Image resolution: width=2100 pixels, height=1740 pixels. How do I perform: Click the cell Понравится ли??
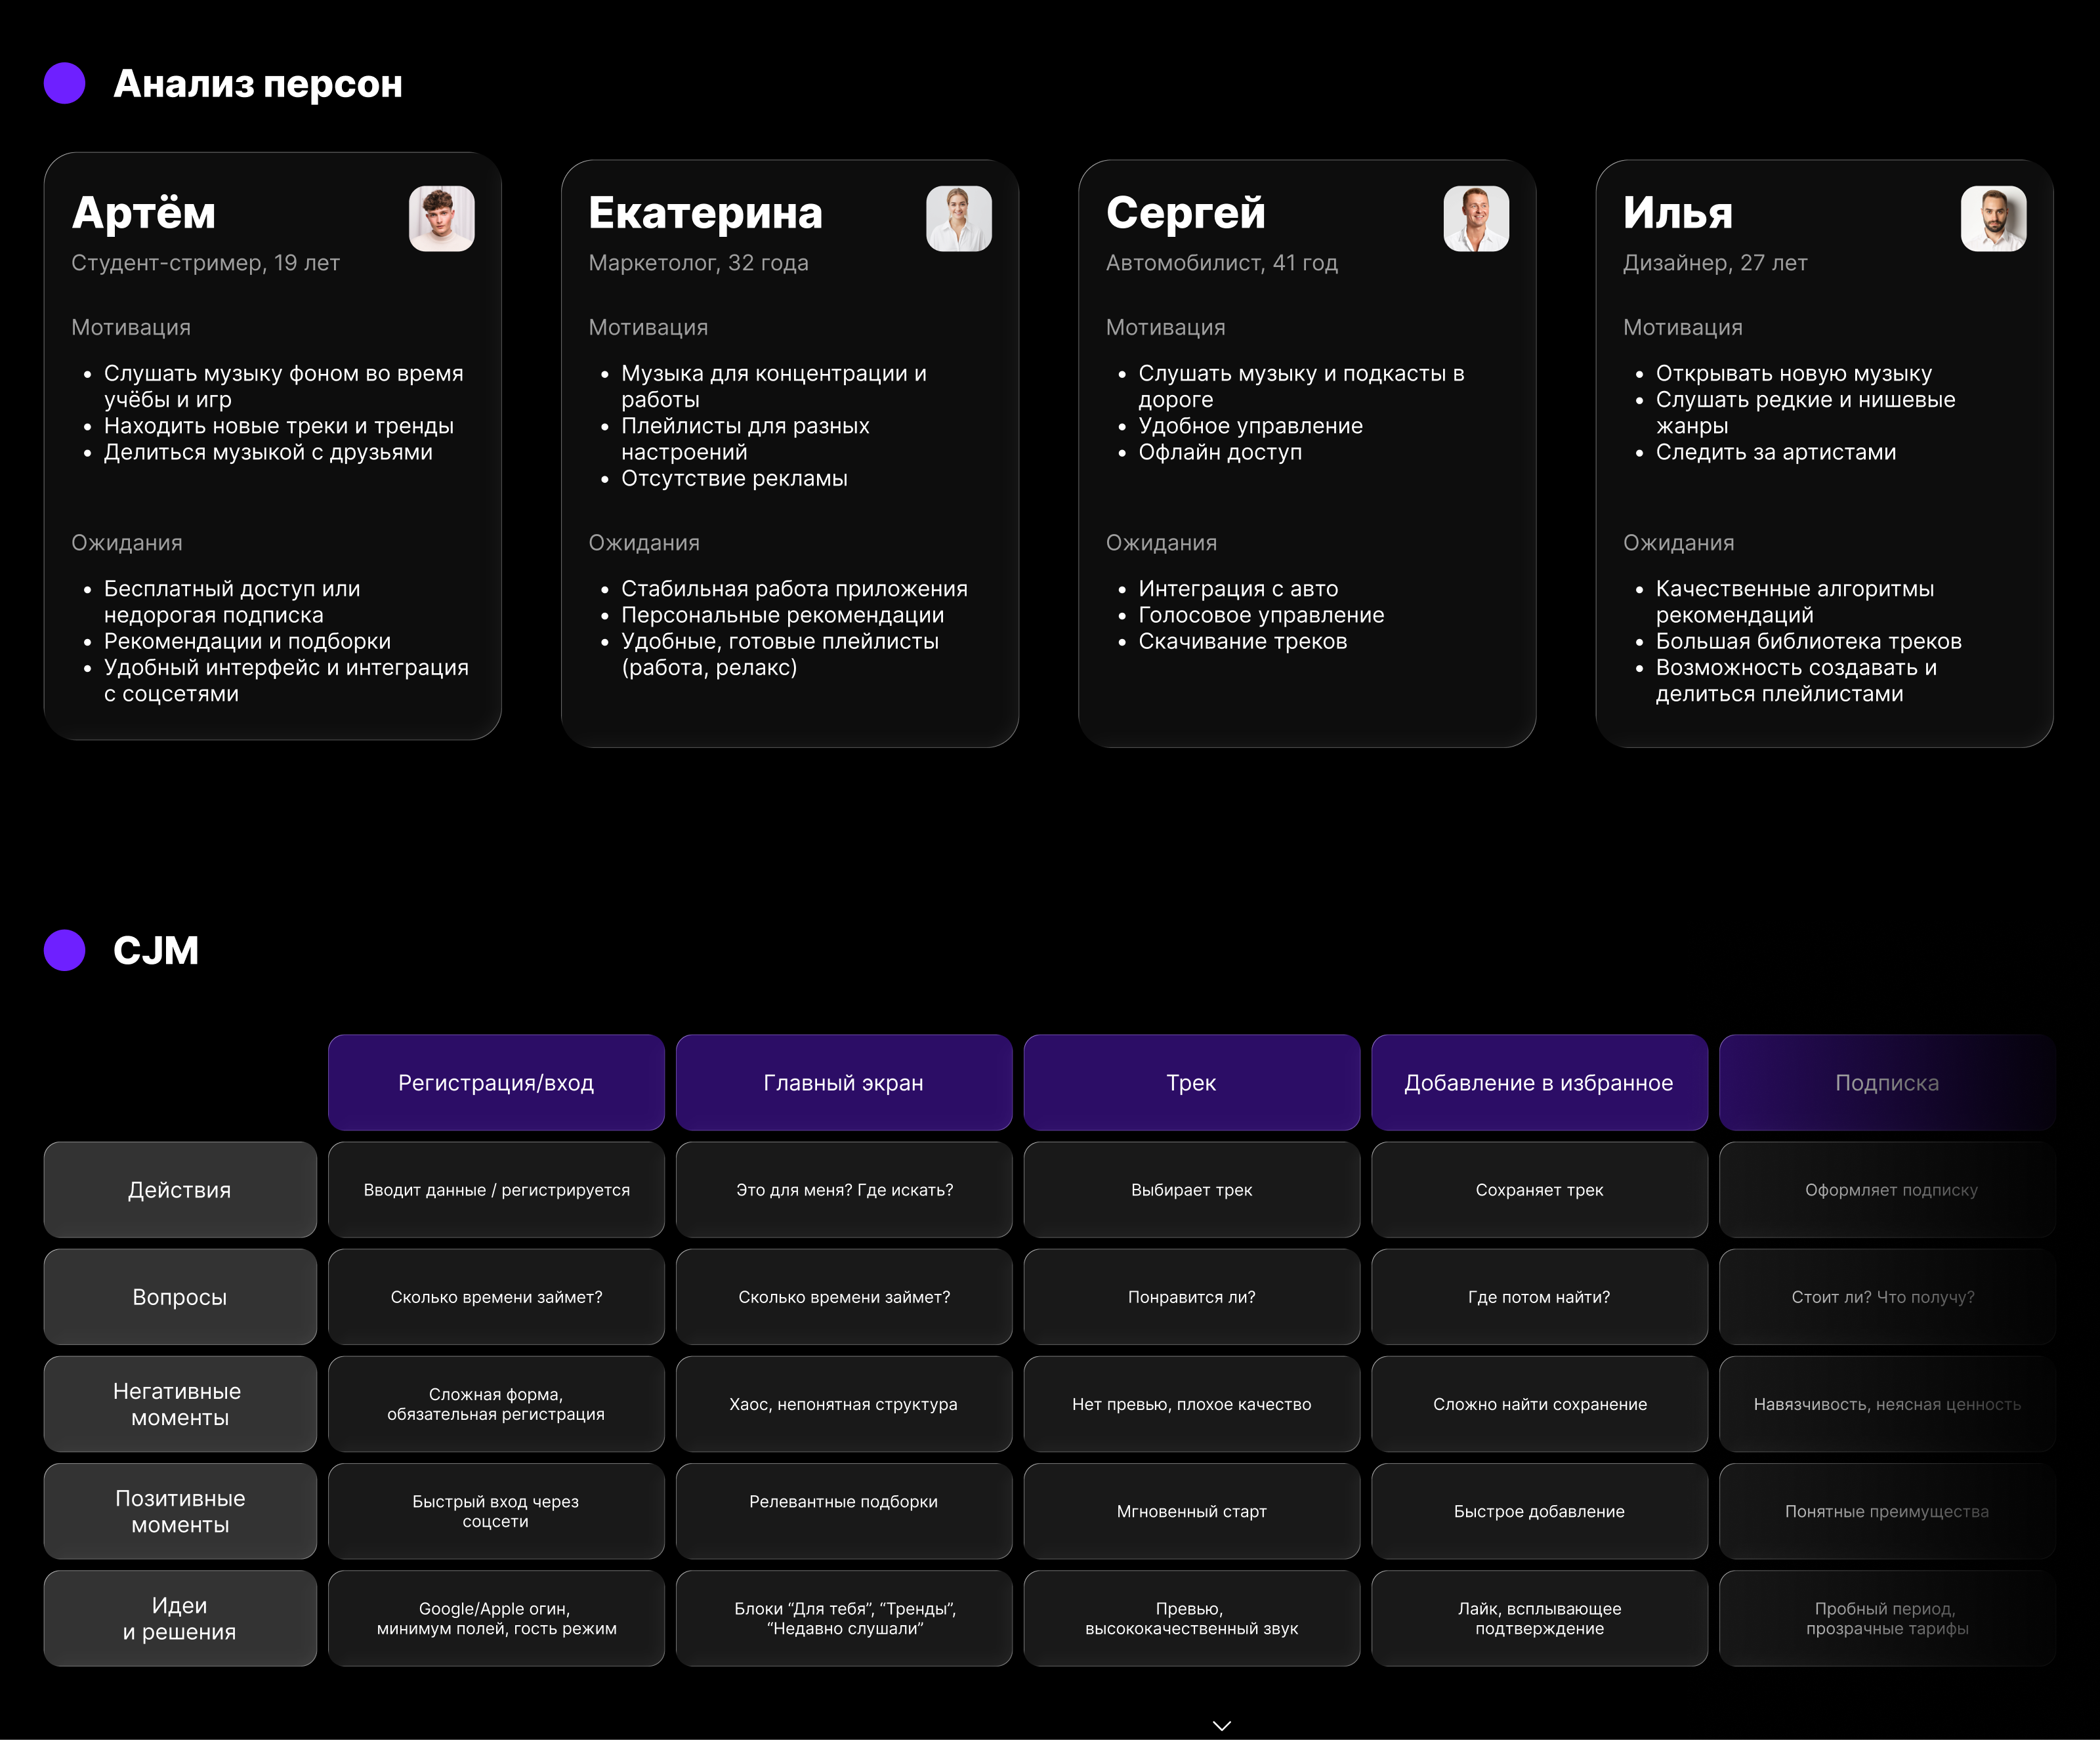(1192, 1297)
